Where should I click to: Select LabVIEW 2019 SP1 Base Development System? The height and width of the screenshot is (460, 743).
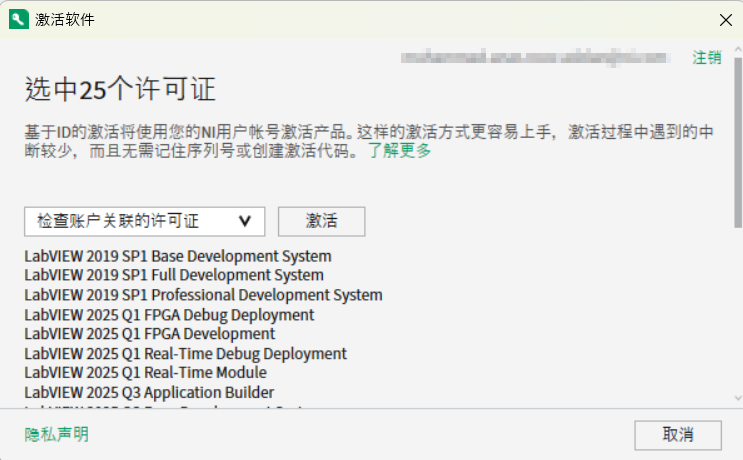tap(177, 256)
